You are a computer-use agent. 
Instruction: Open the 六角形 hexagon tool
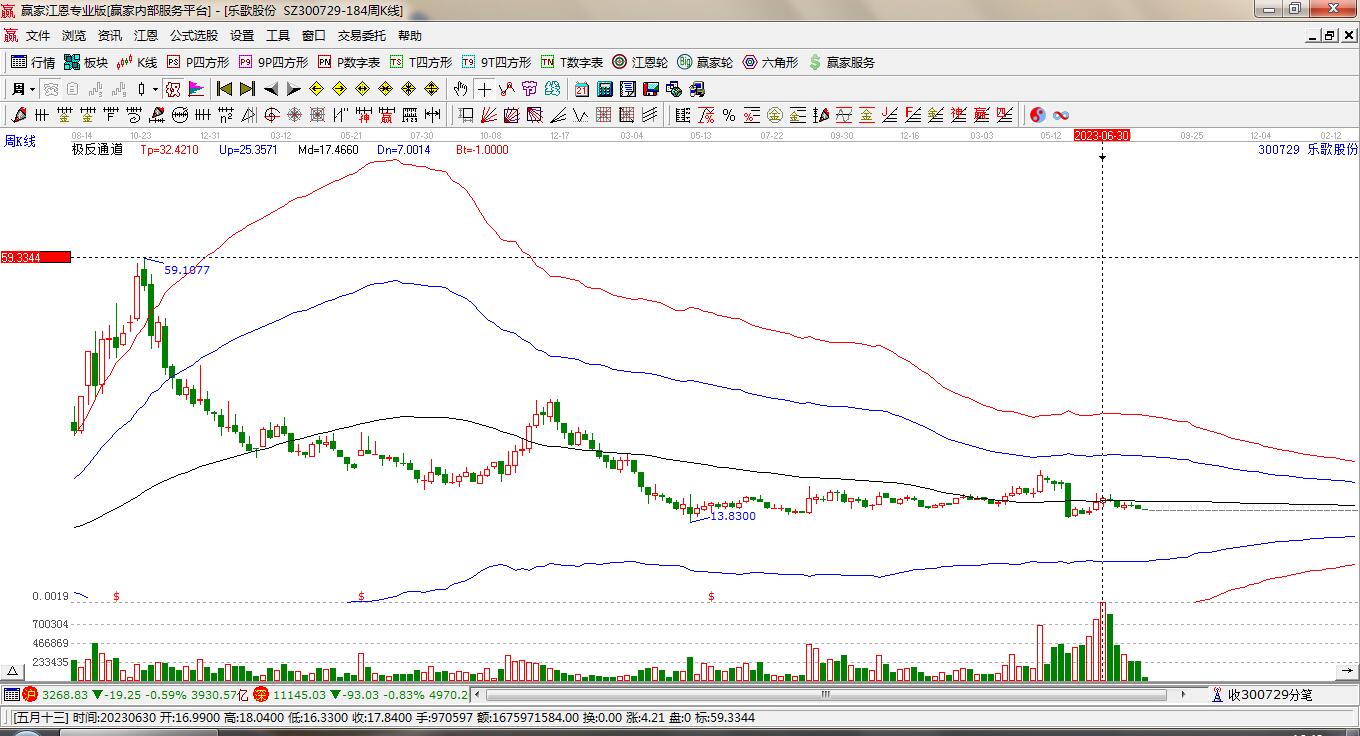click(770, 62)
